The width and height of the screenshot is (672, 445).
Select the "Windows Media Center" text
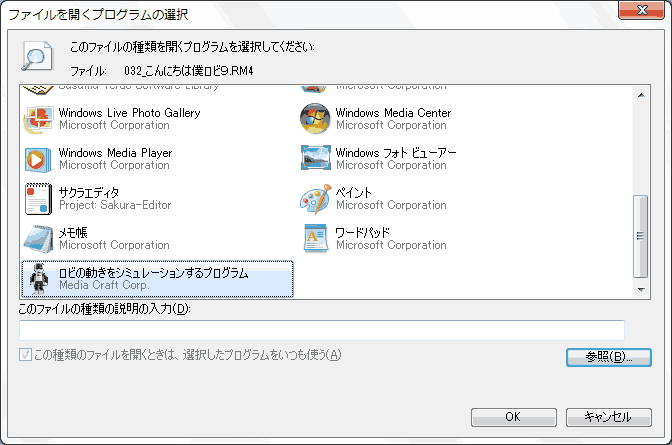tap(393, 113)
